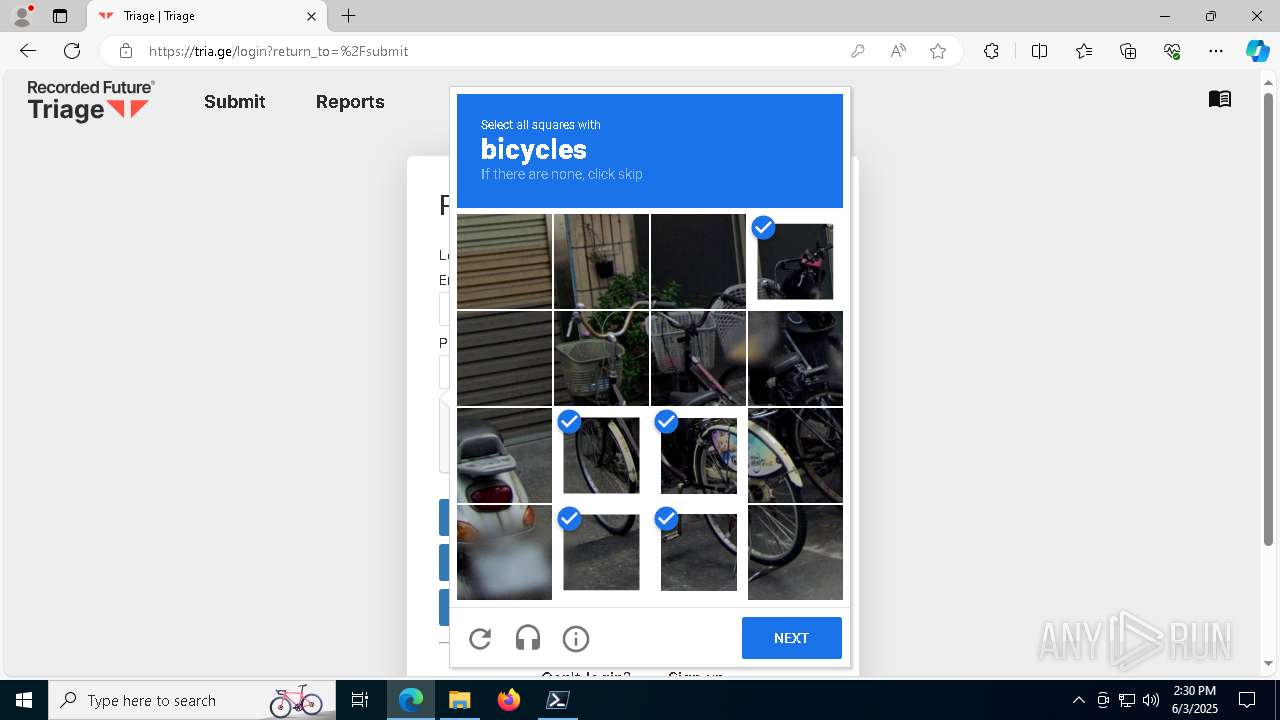Open browser Extensions menu
Image resolution: width=1280 pixels, height=720 pixels.
click(991, 51)
